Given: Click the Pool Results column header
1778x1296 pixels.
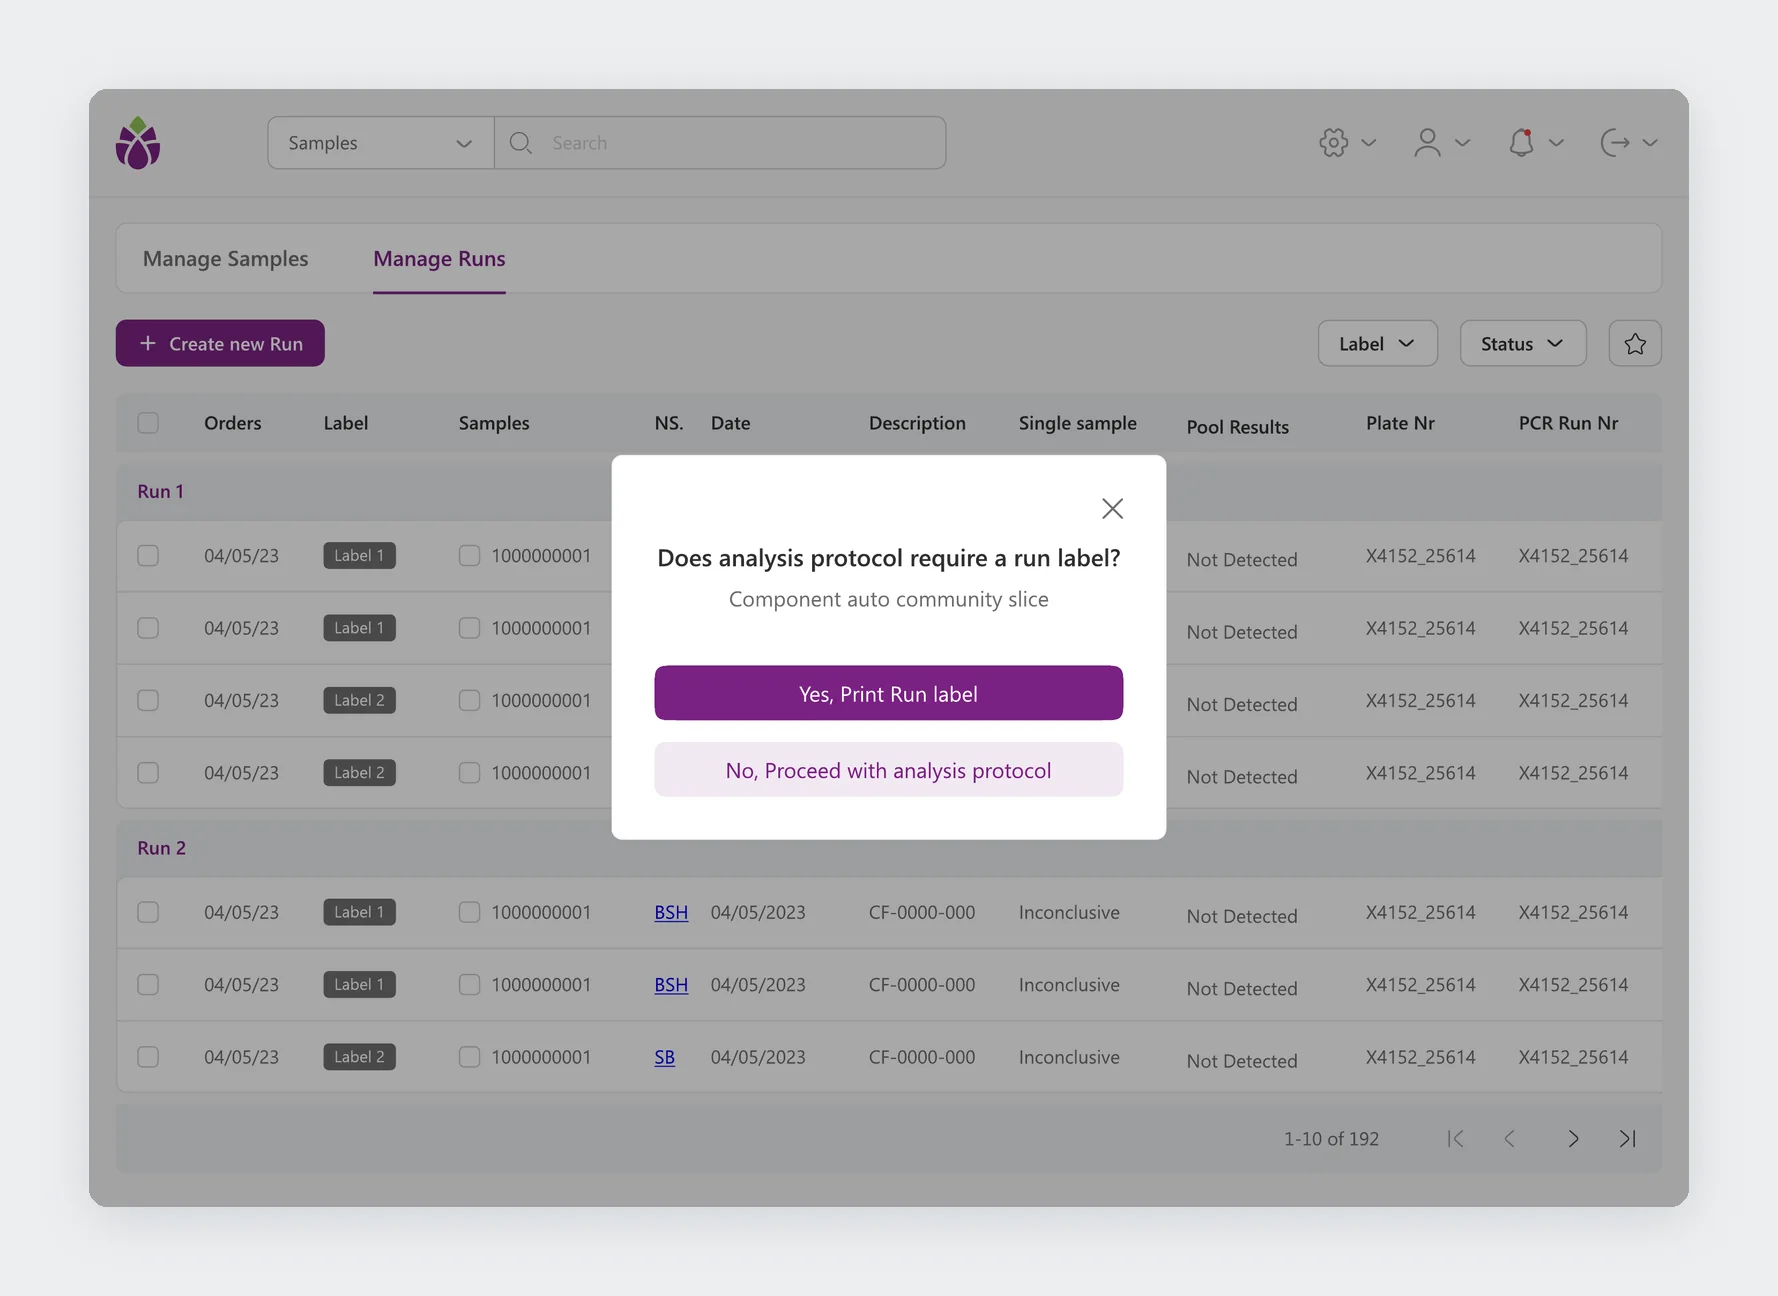Looking at the screenshot, I should [1237, 426].
